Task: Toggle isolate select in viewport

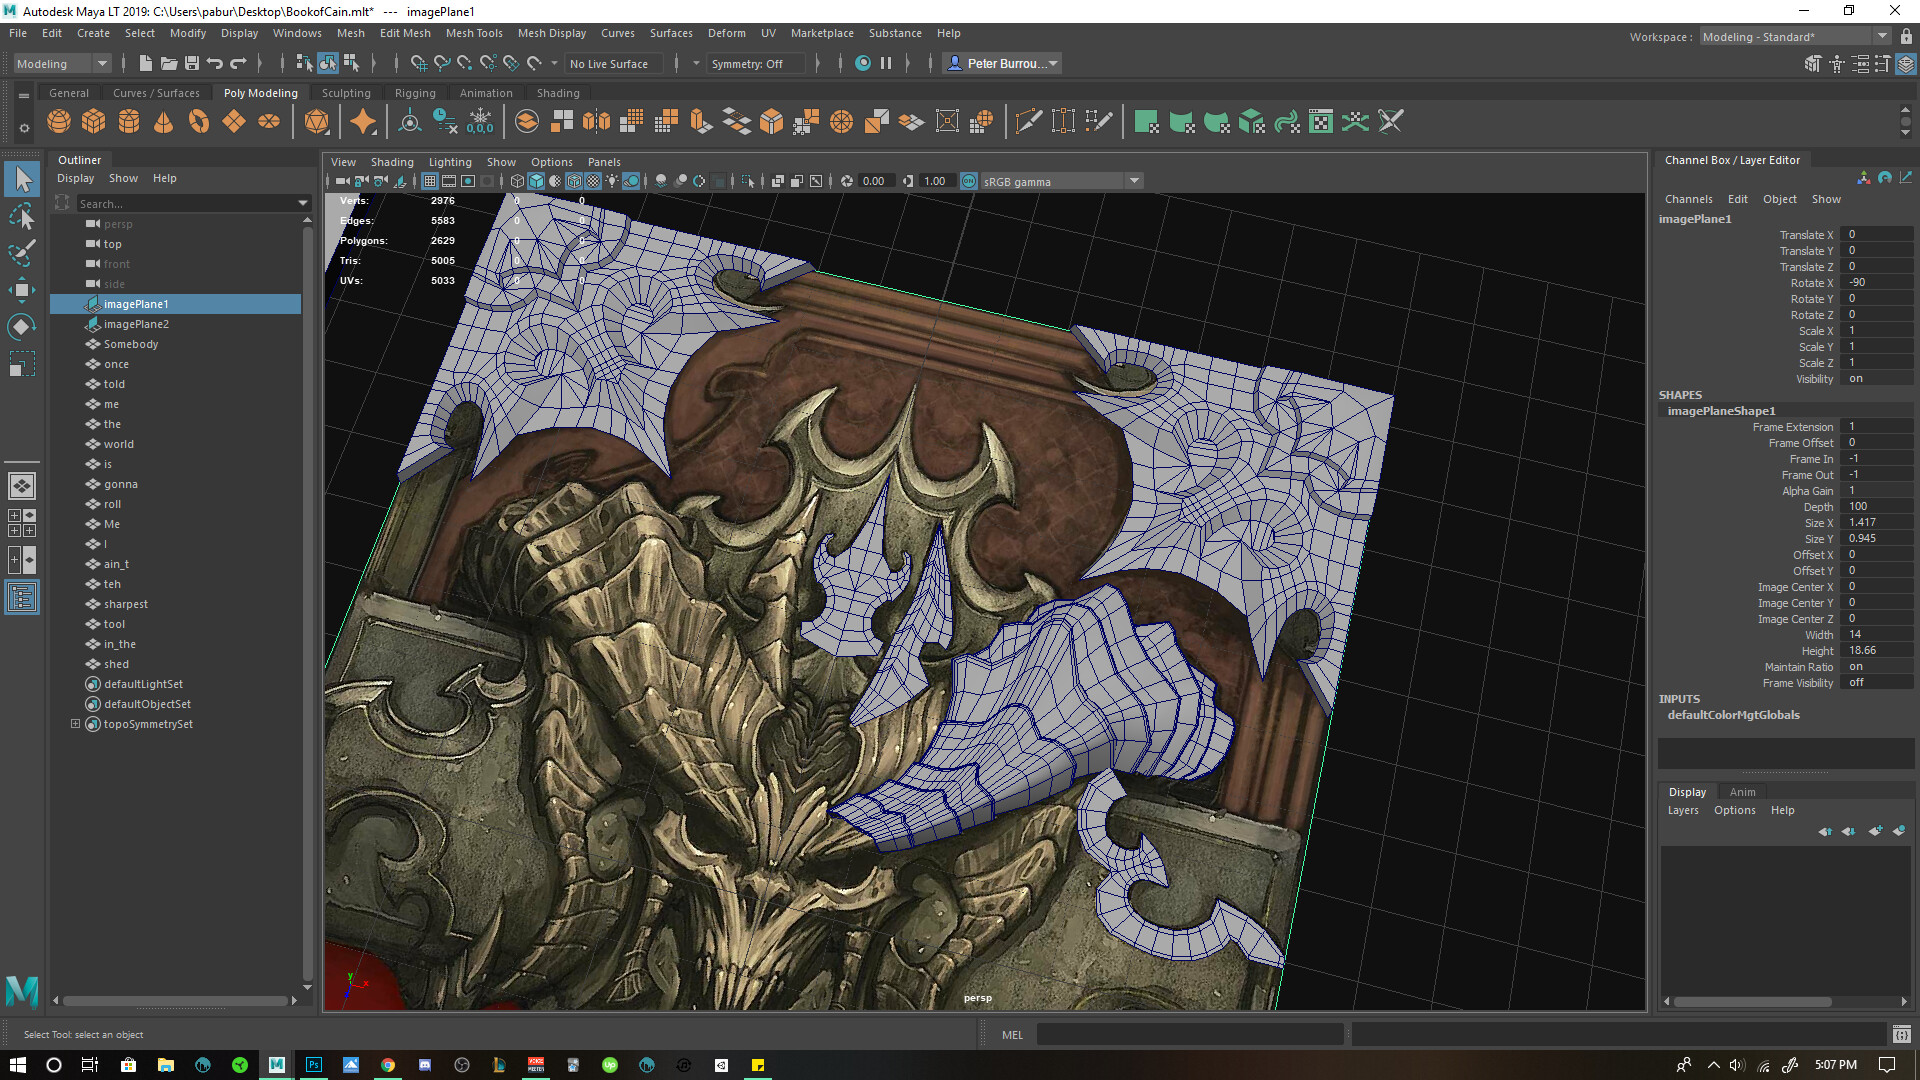Action: (x=748, y=181)
